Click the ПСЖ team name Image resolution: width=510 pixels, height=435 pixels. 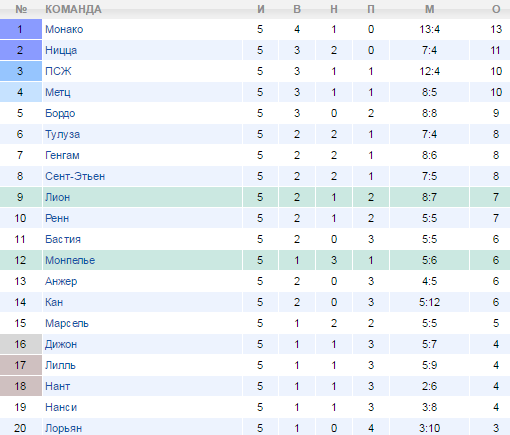click(x=58, y=71)
